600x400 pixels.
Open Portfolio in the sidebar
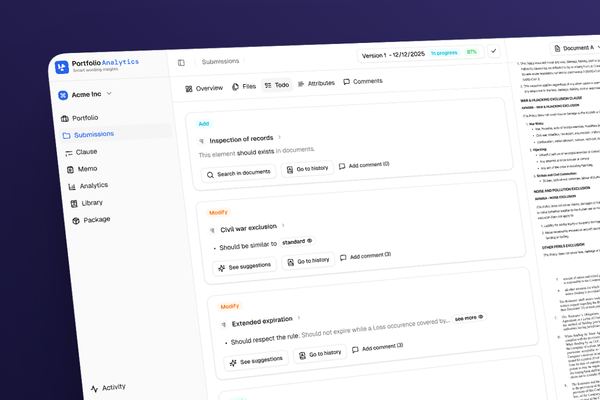tap(80, 118)
